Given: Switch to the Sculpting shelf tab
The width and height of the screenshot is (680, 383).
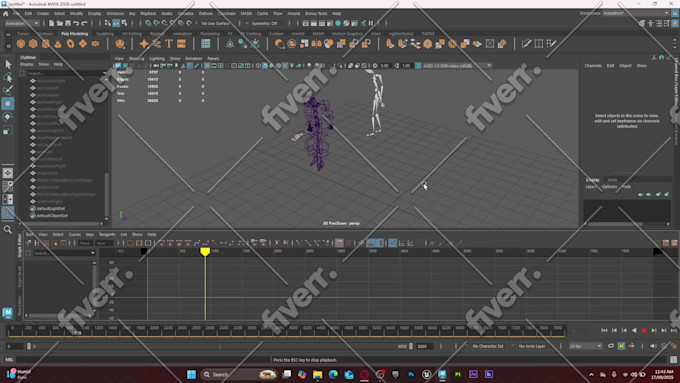Looking at the screenshot, I should pyautogui.click(x=105, y=33).
